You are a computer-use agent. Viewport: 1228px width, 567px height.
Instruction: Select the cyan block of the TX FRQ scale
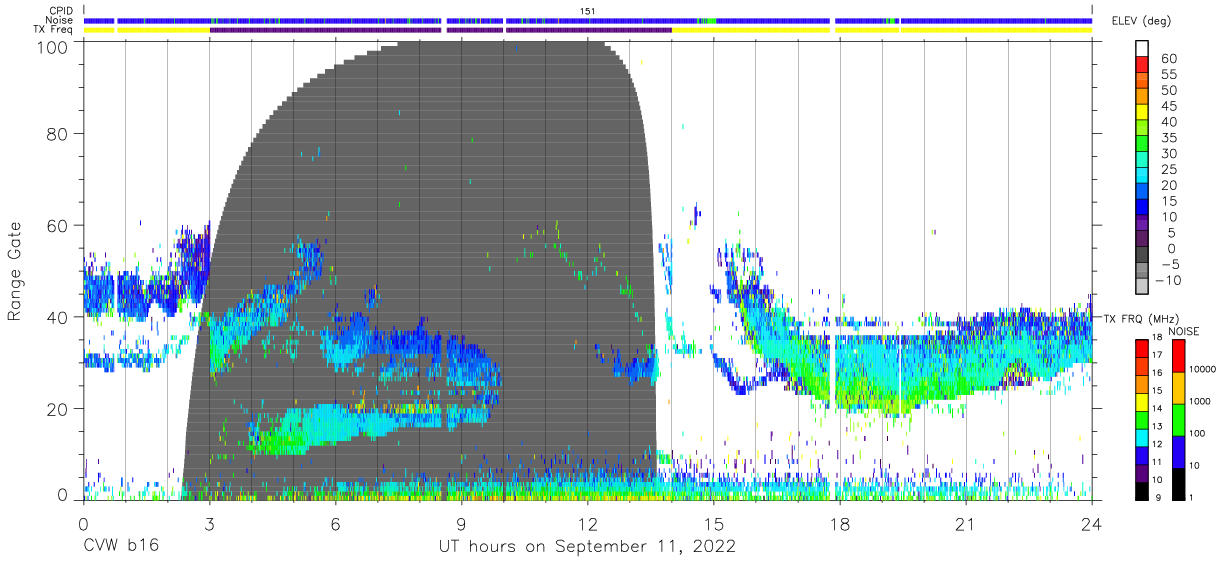click(1141, 437)
